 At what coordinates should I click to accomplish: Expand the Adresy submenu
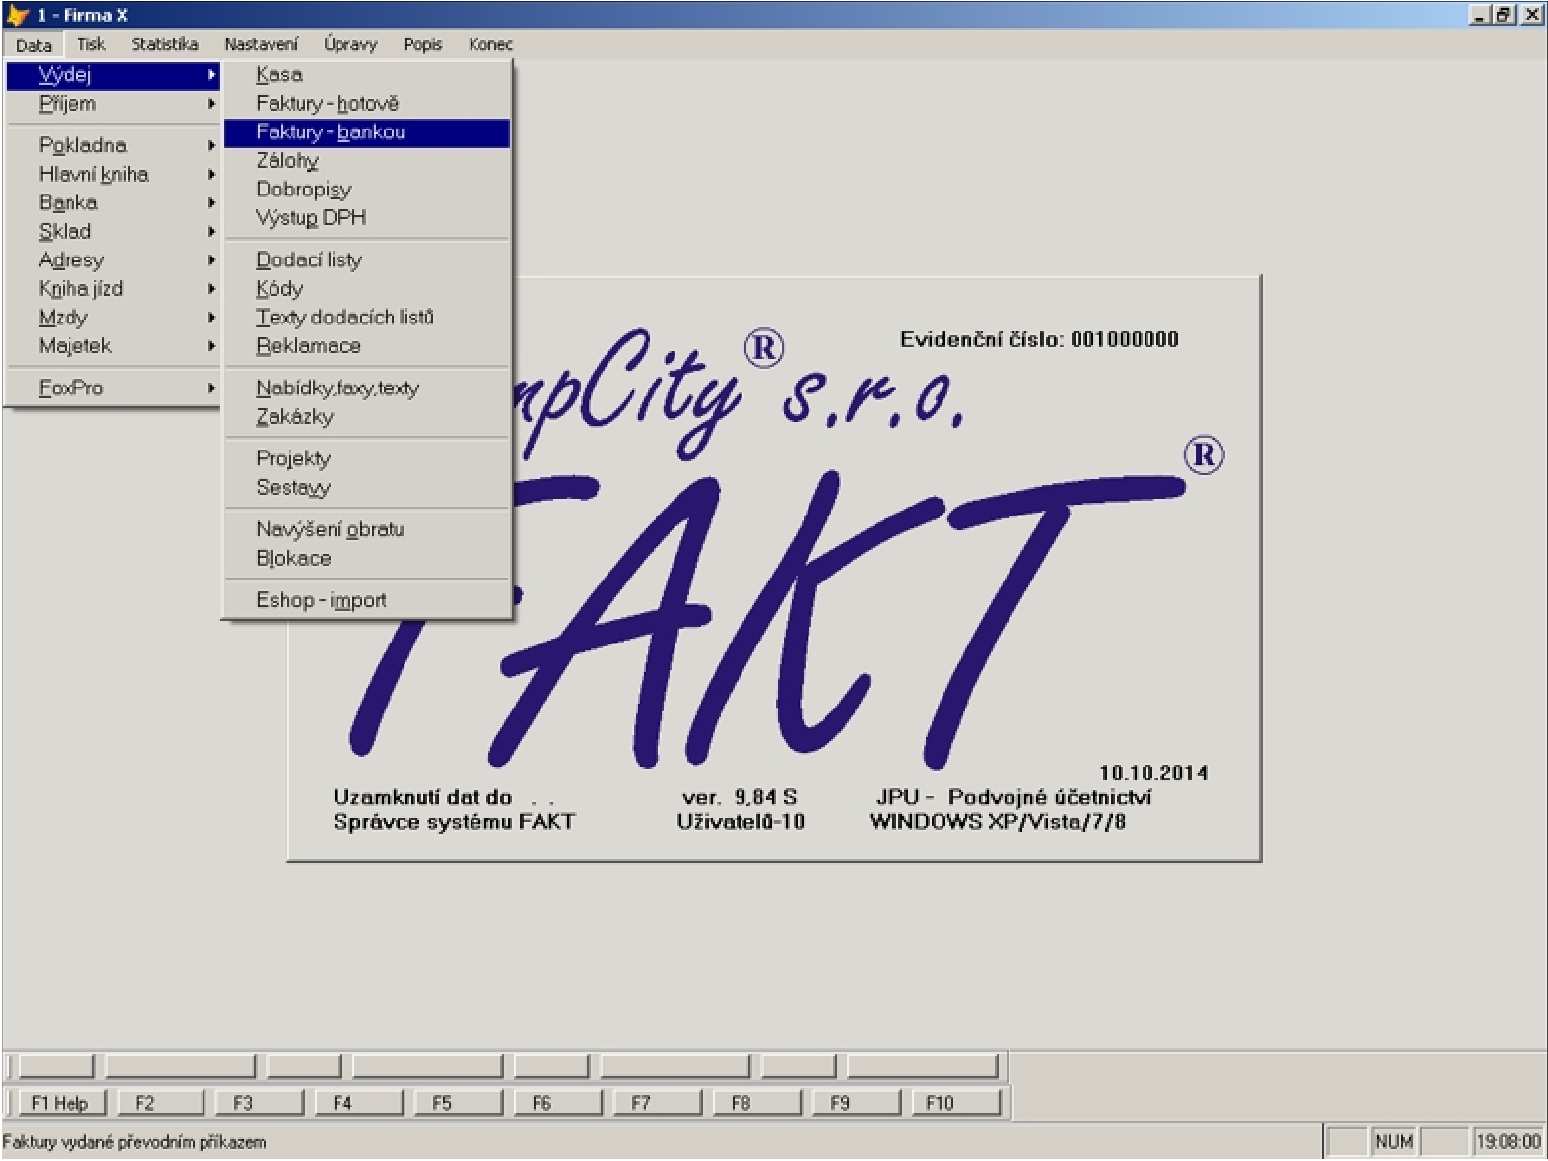click(x=113, y=260)
